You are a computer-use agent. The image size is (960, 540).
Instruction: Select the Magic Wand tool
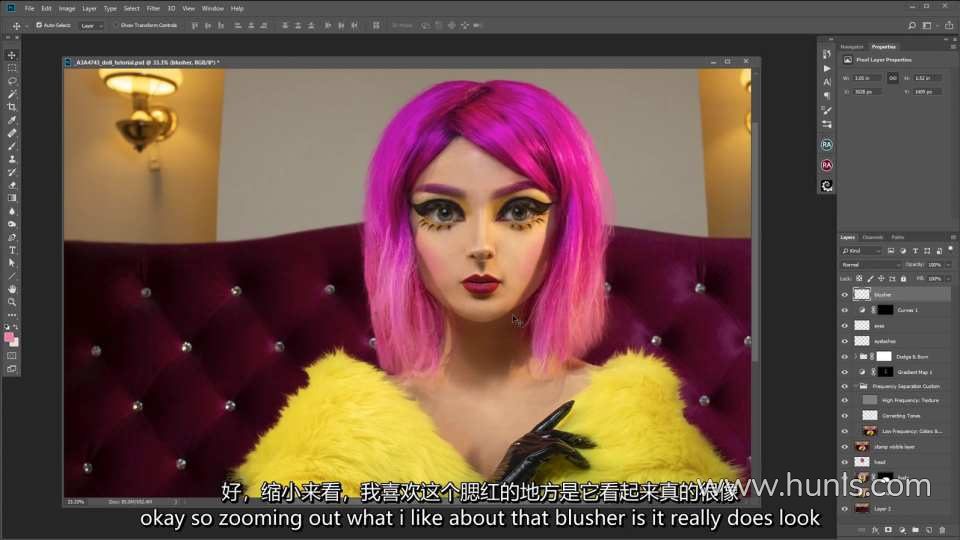(x=12, y=94)
